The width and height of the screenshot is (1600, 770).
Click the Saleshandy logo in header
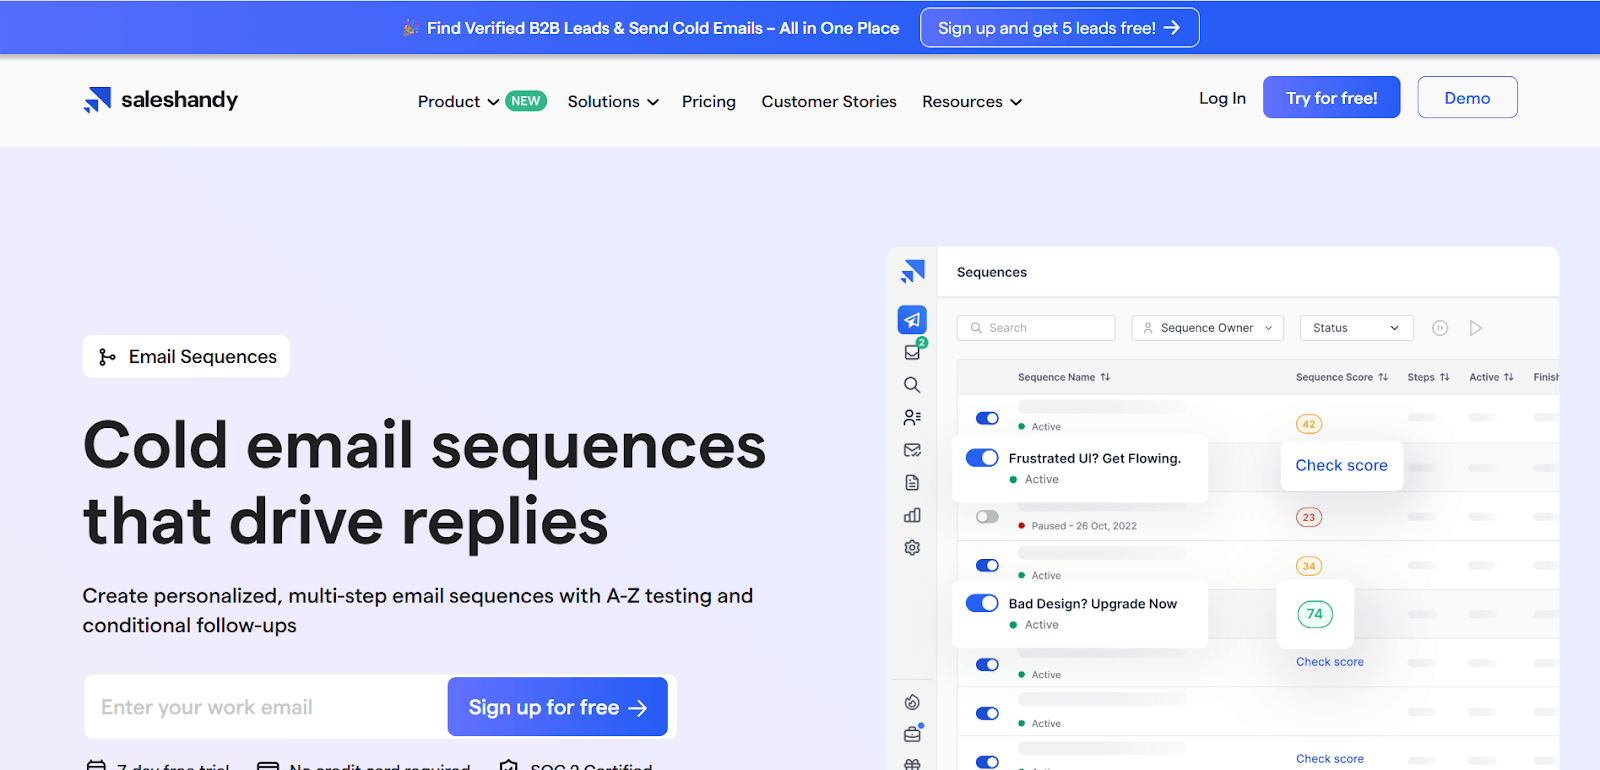click(x=161, y=100)
